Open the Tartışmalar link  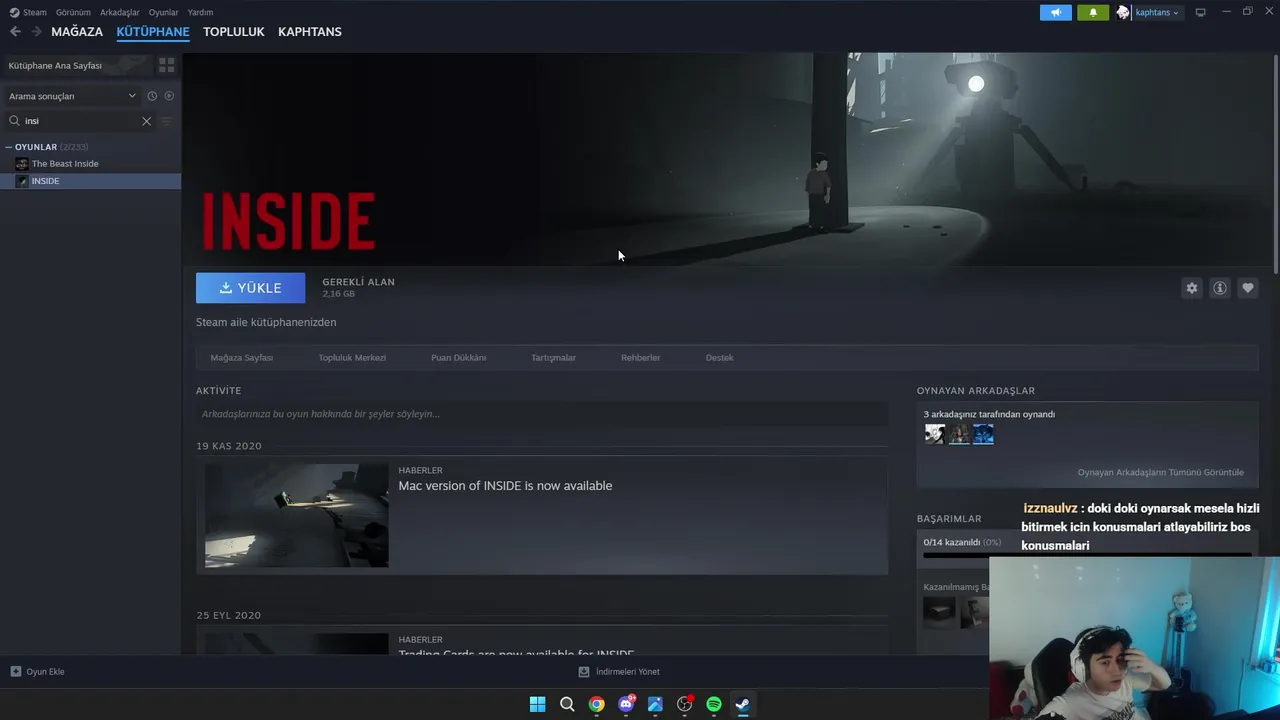point(553,358)
